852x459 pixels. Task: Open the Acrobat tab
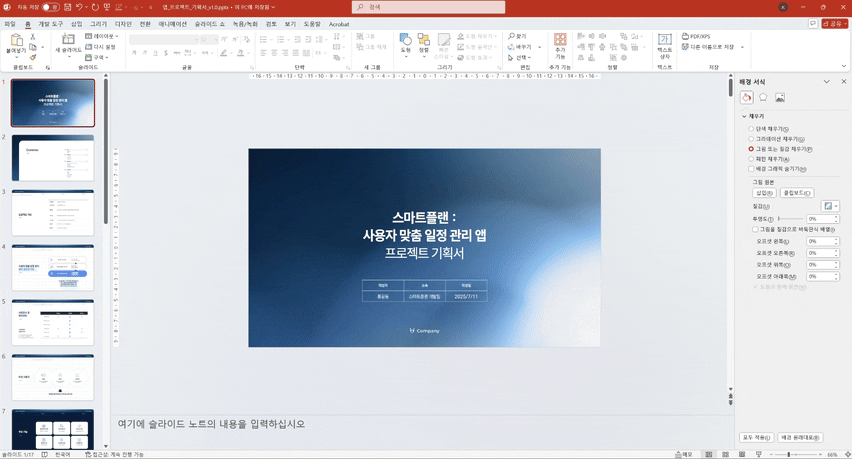(339, 24)
